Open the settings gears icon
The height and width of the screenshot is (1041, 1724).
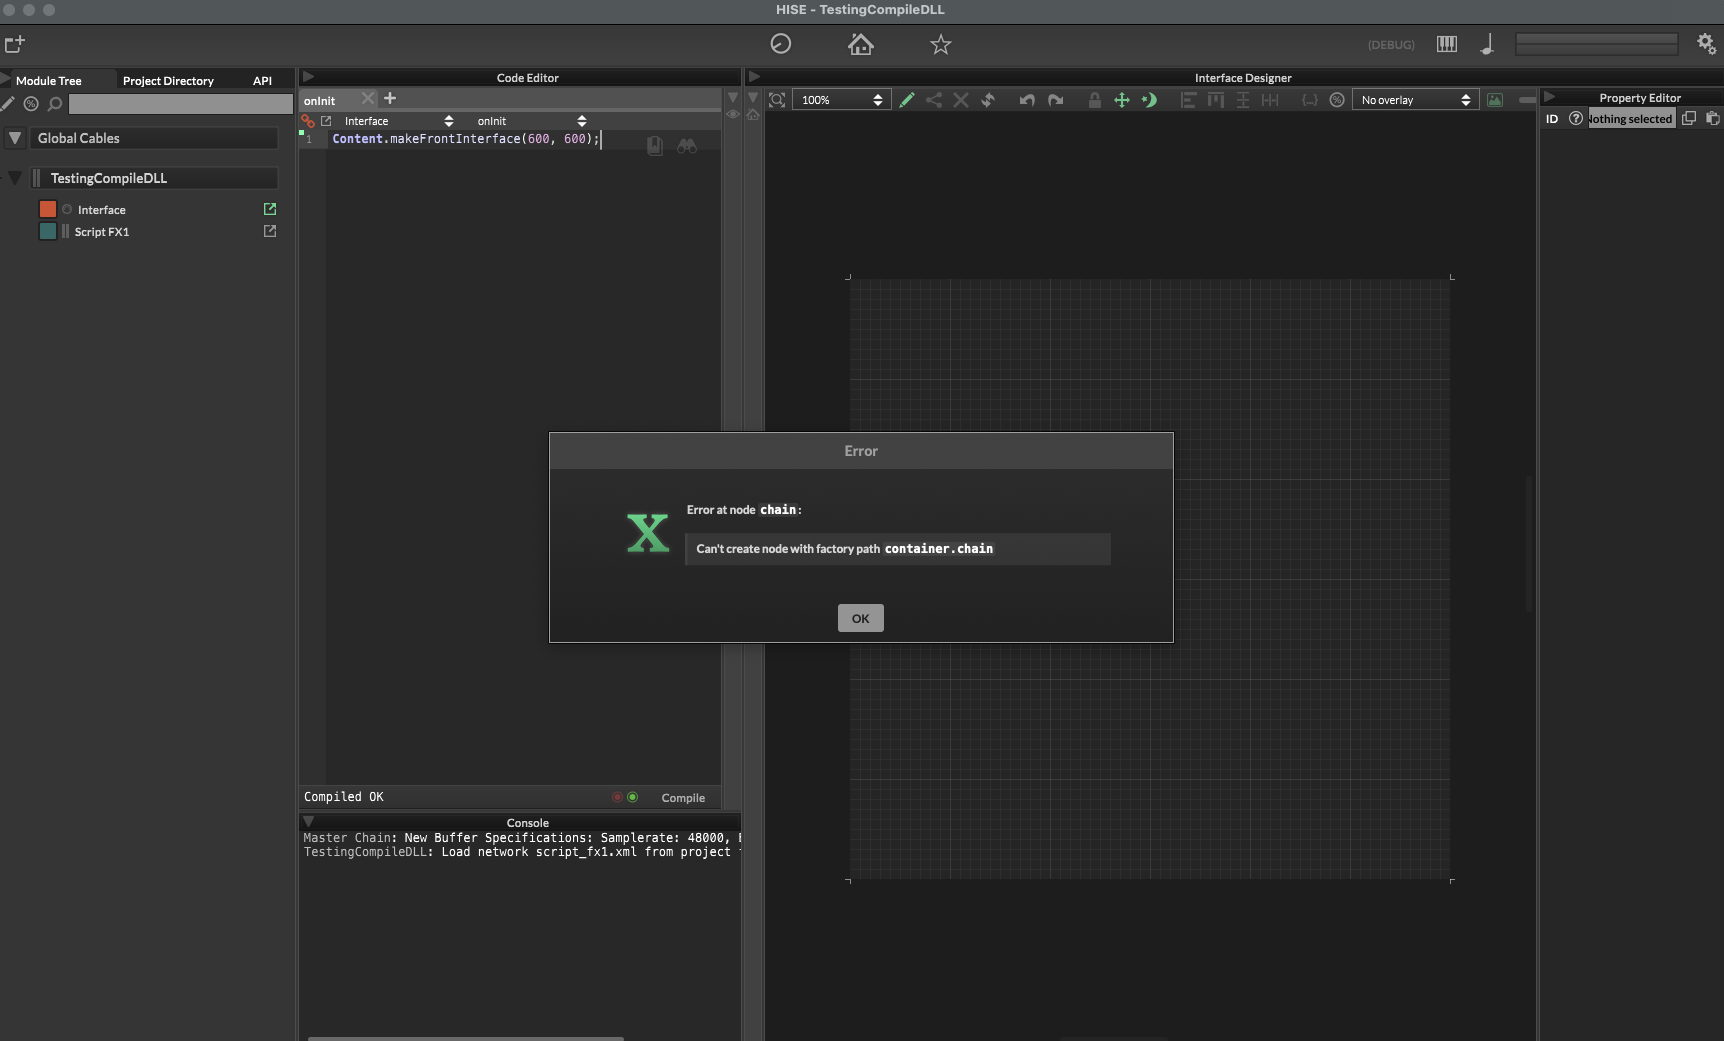(x=1706, y=44)
